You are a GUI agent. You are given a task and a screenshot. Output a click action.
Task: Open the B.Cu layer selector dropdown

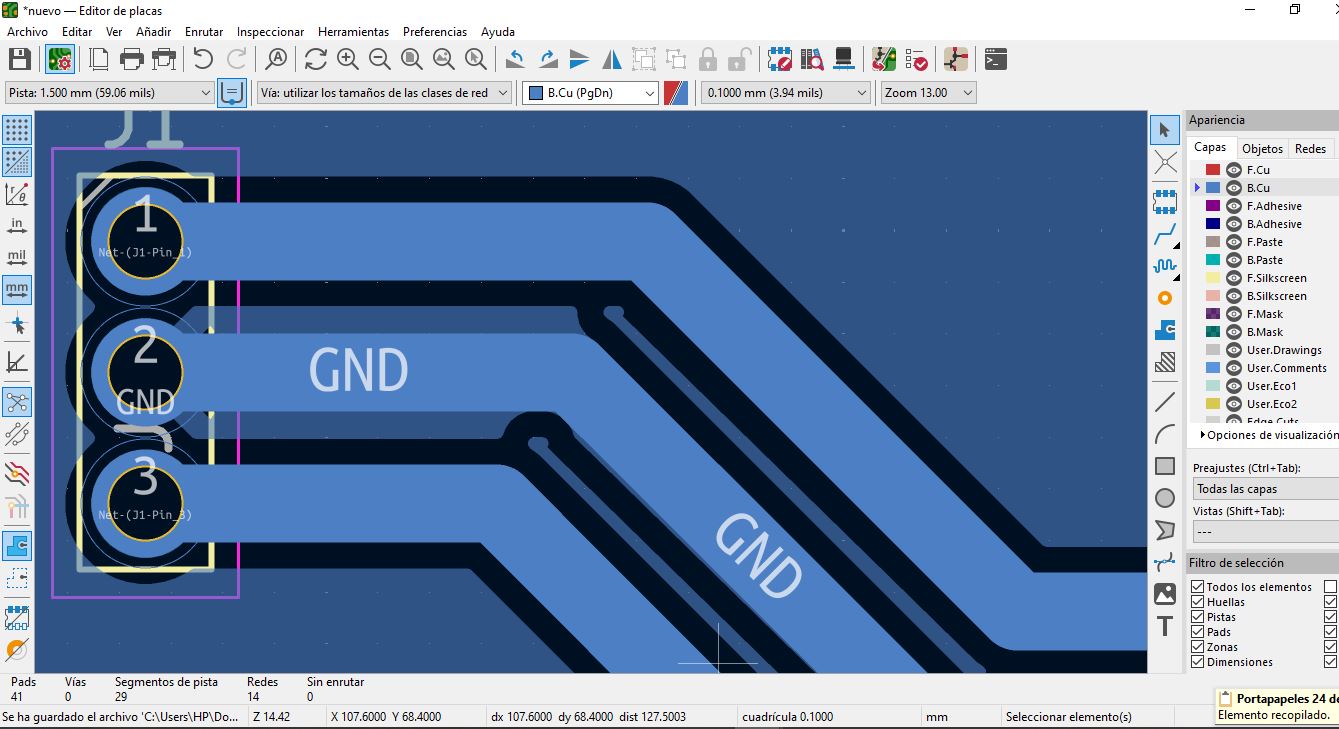[591, 93]
